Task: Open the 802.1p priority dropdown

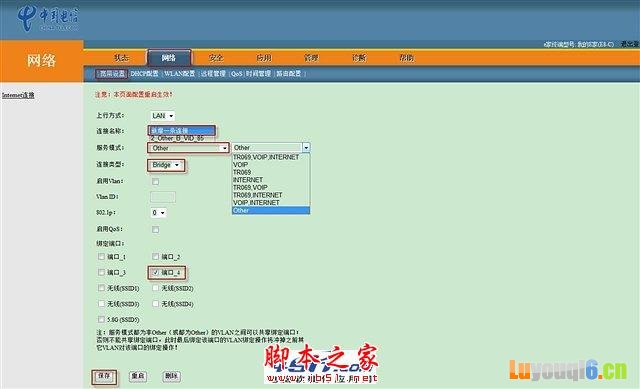Action: 158,213
